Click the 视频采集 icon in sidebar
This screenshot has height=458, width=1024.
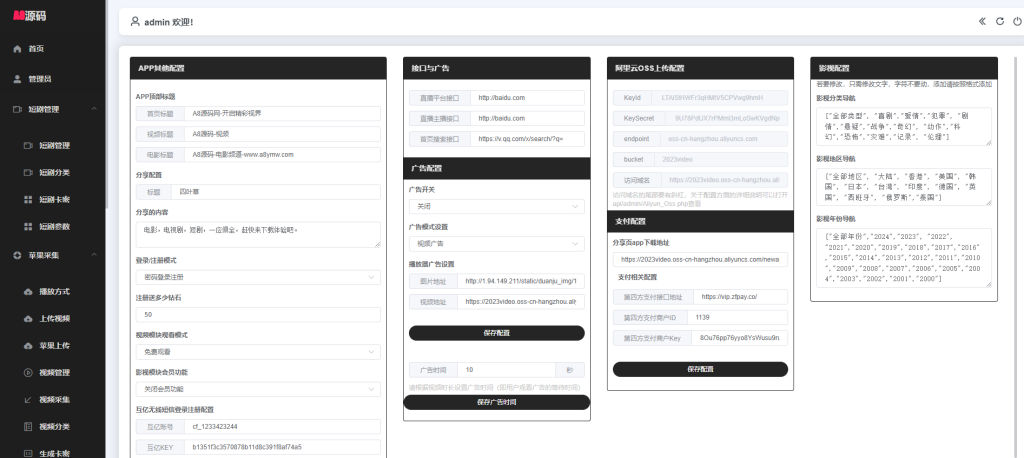pos(28,399)
